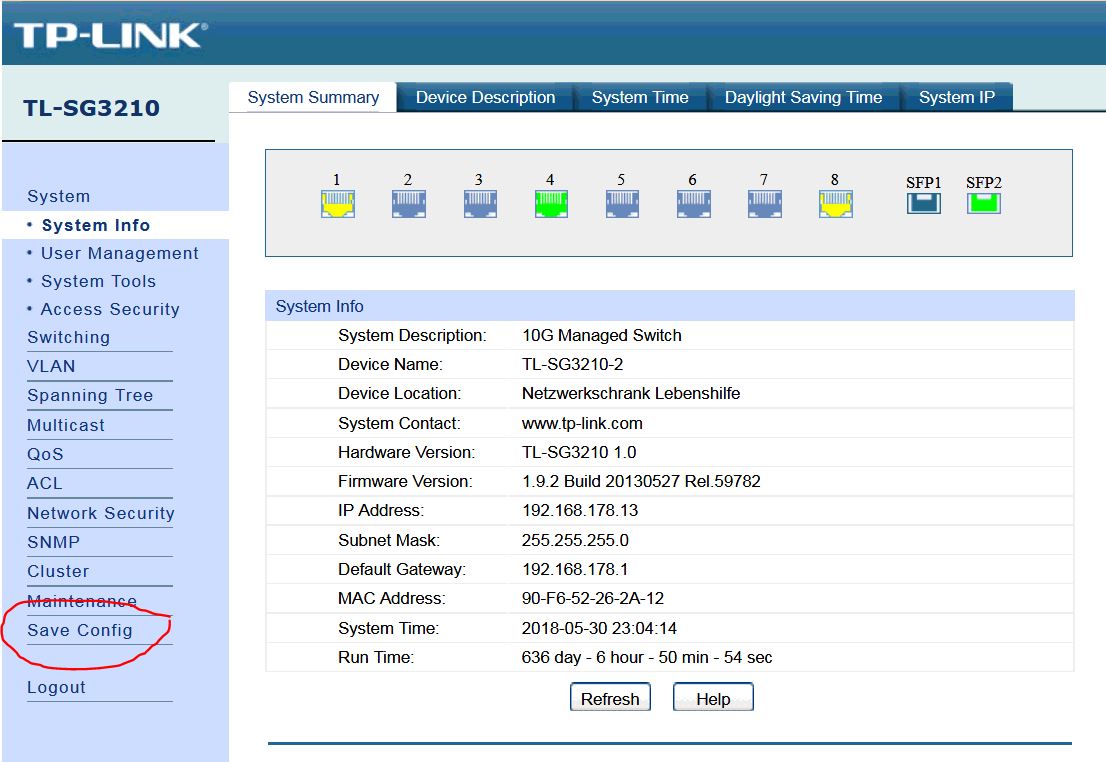1106x762 pixels.
Task: Click the port 5 icon
Action: click(622, 204)
